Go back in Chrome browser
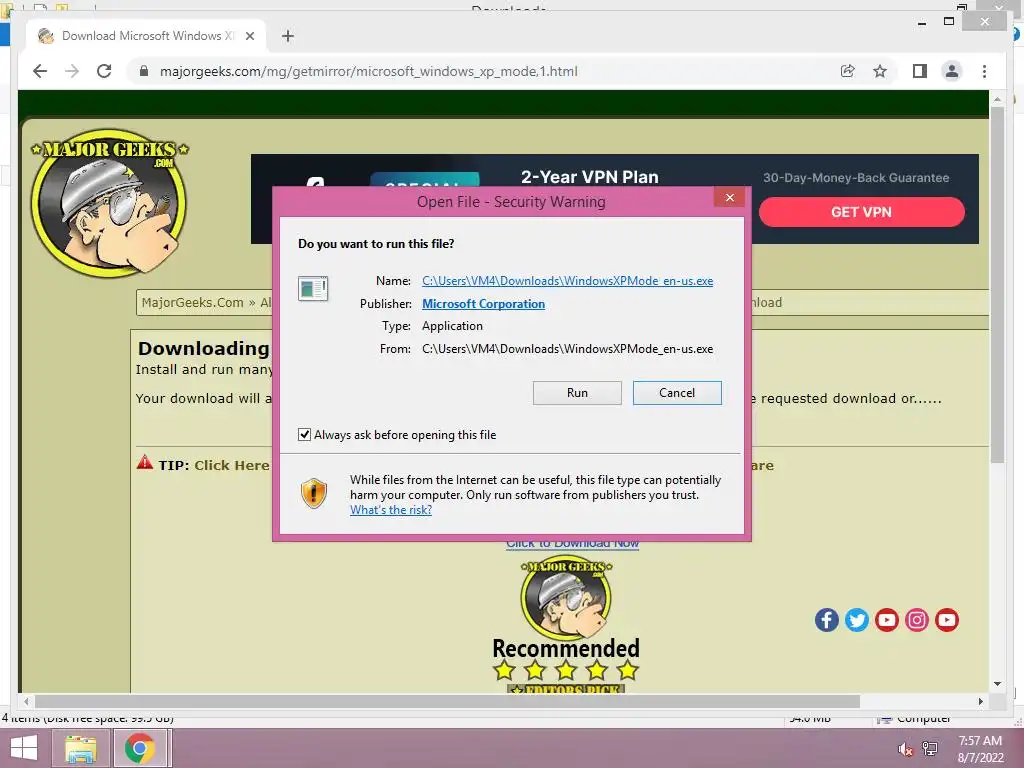 pos(40,71)
